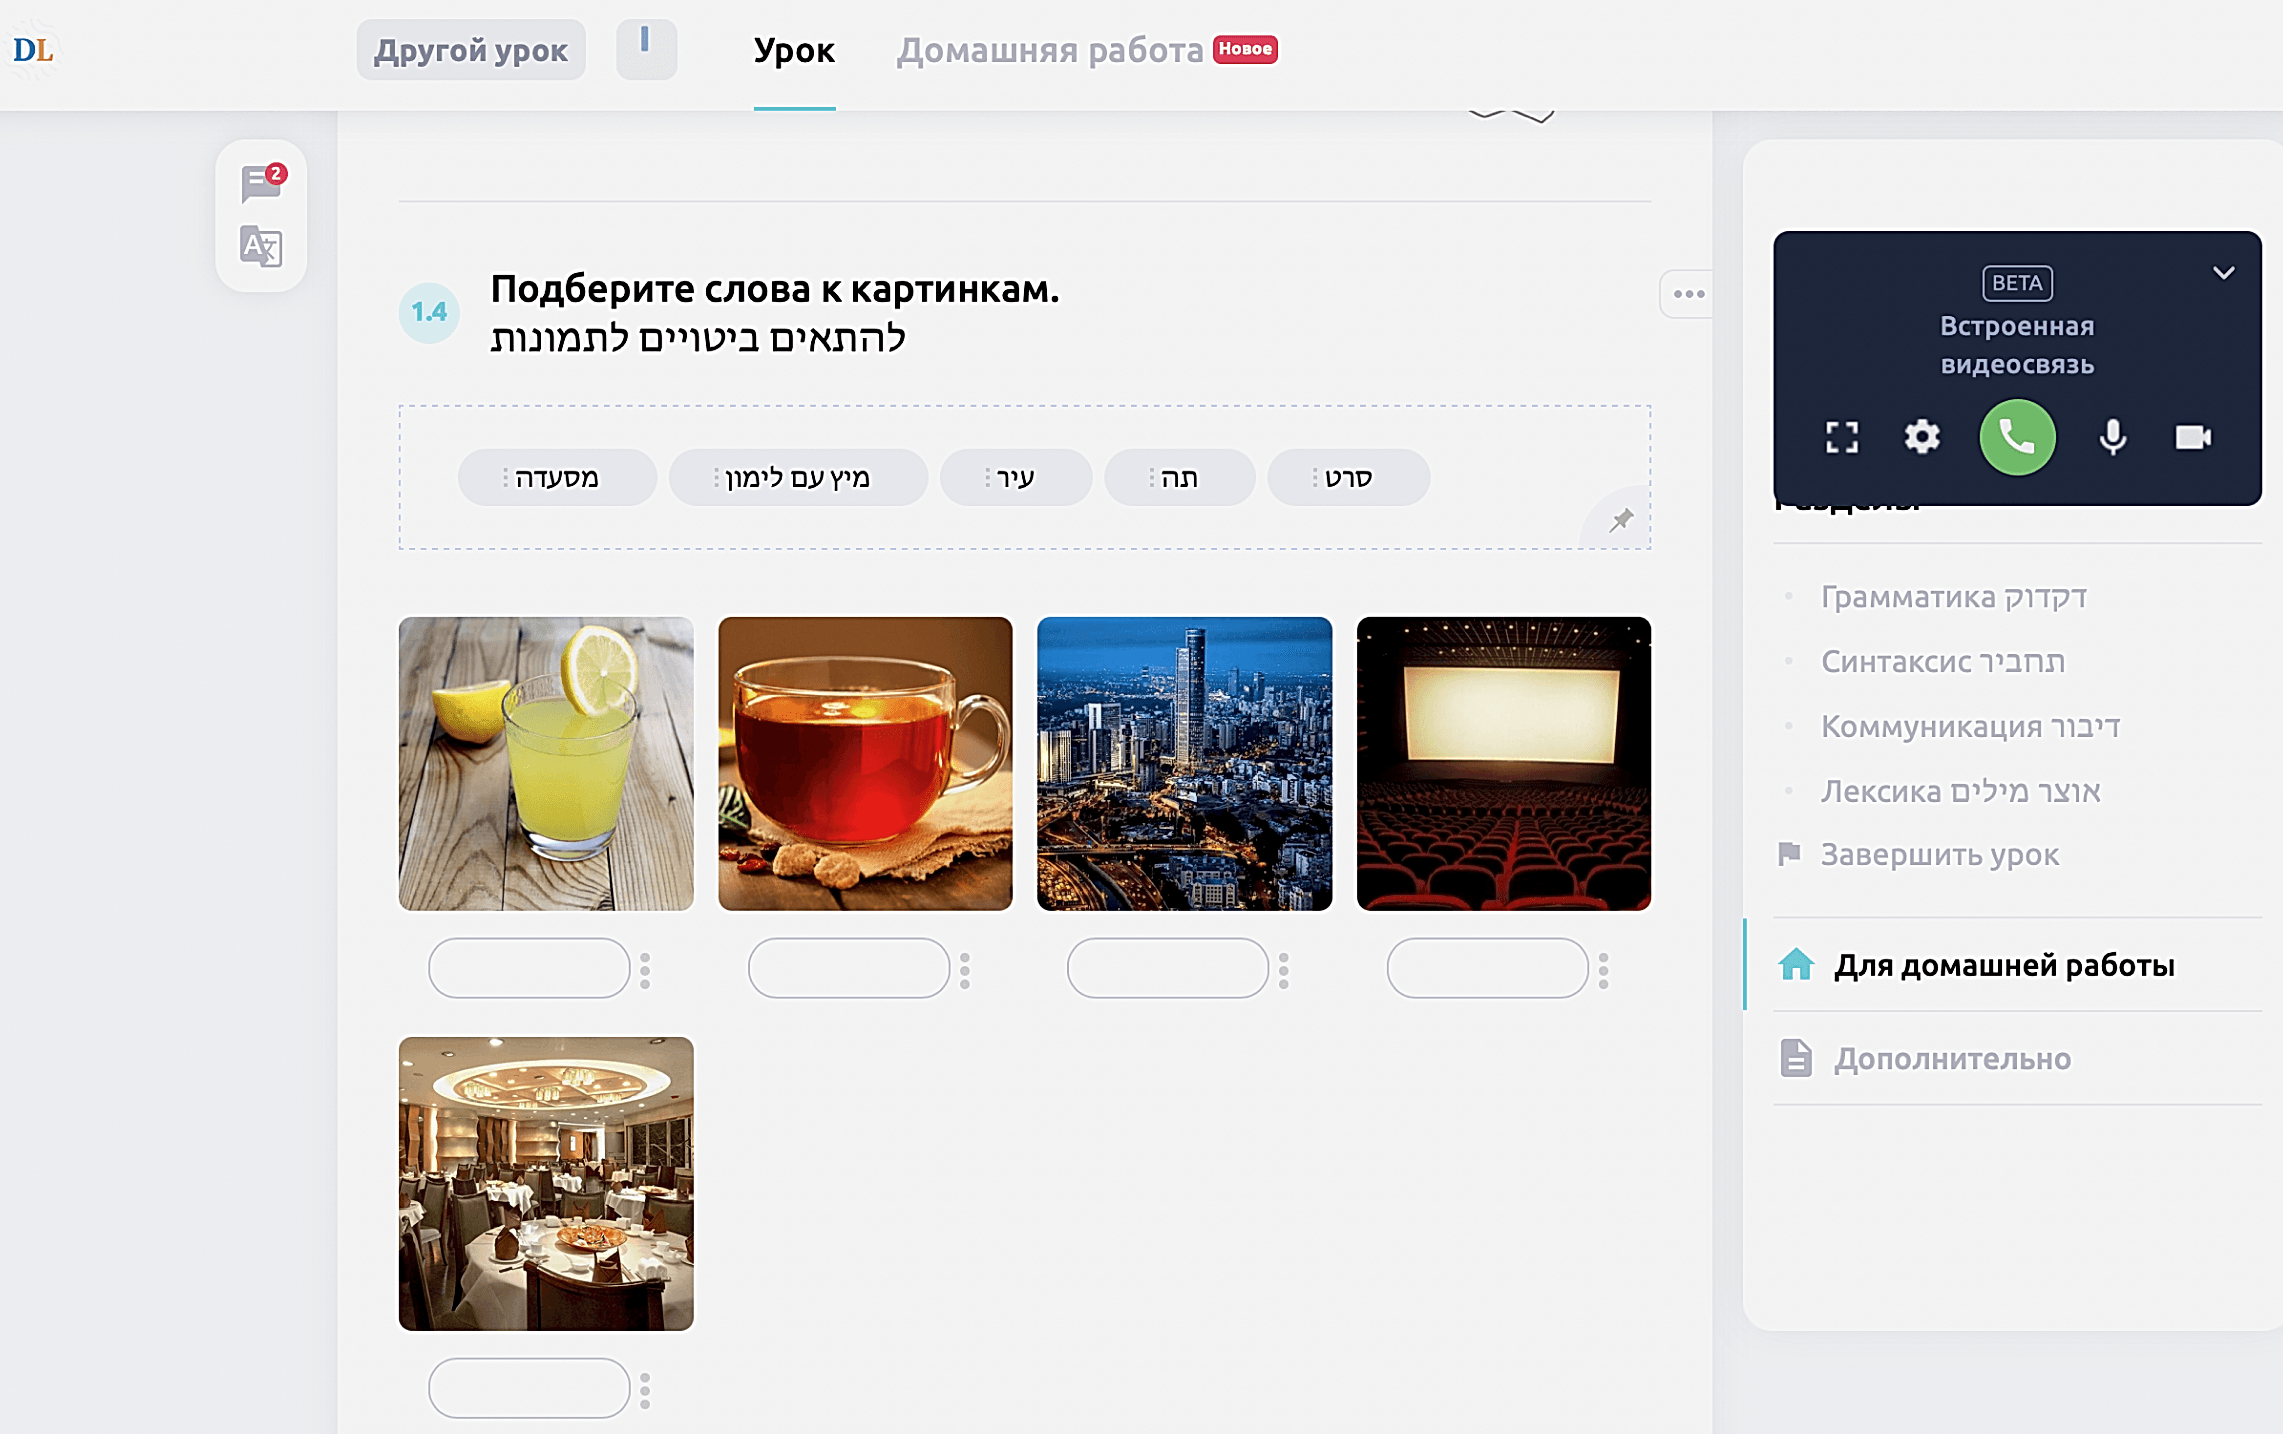The height and width of the screenshot is (1434, 2283).
Task: Select the word chip מסעדה
Action: click(x=557, y=477)
